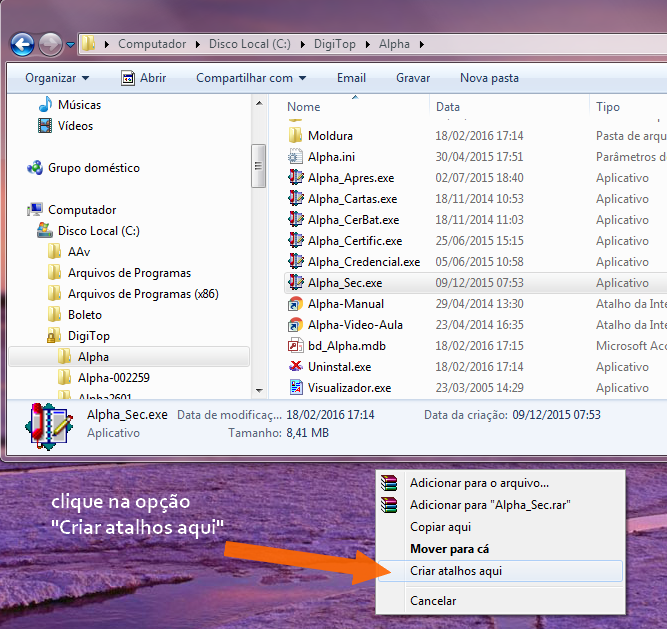Click WinRAR icon for Adicionar para o arquivo
This screenshot has width=667, height=629.
click(389, 483)
